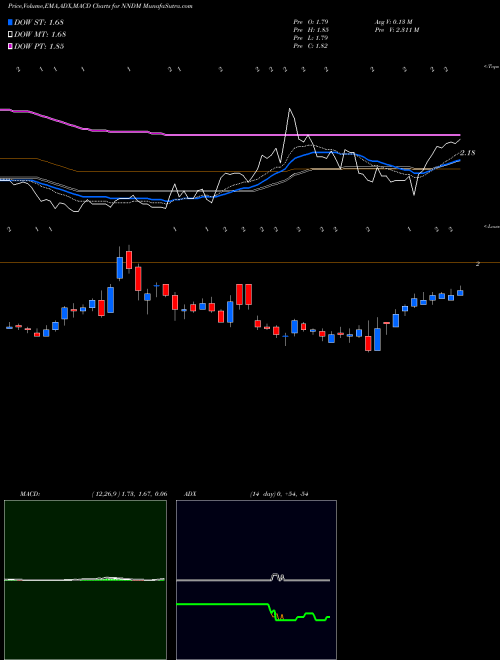The height and width of the screenshot is (660, 500).
Task: Select the 'DOW ST: 1.68' legend label
Action: (x=40, y=22)
